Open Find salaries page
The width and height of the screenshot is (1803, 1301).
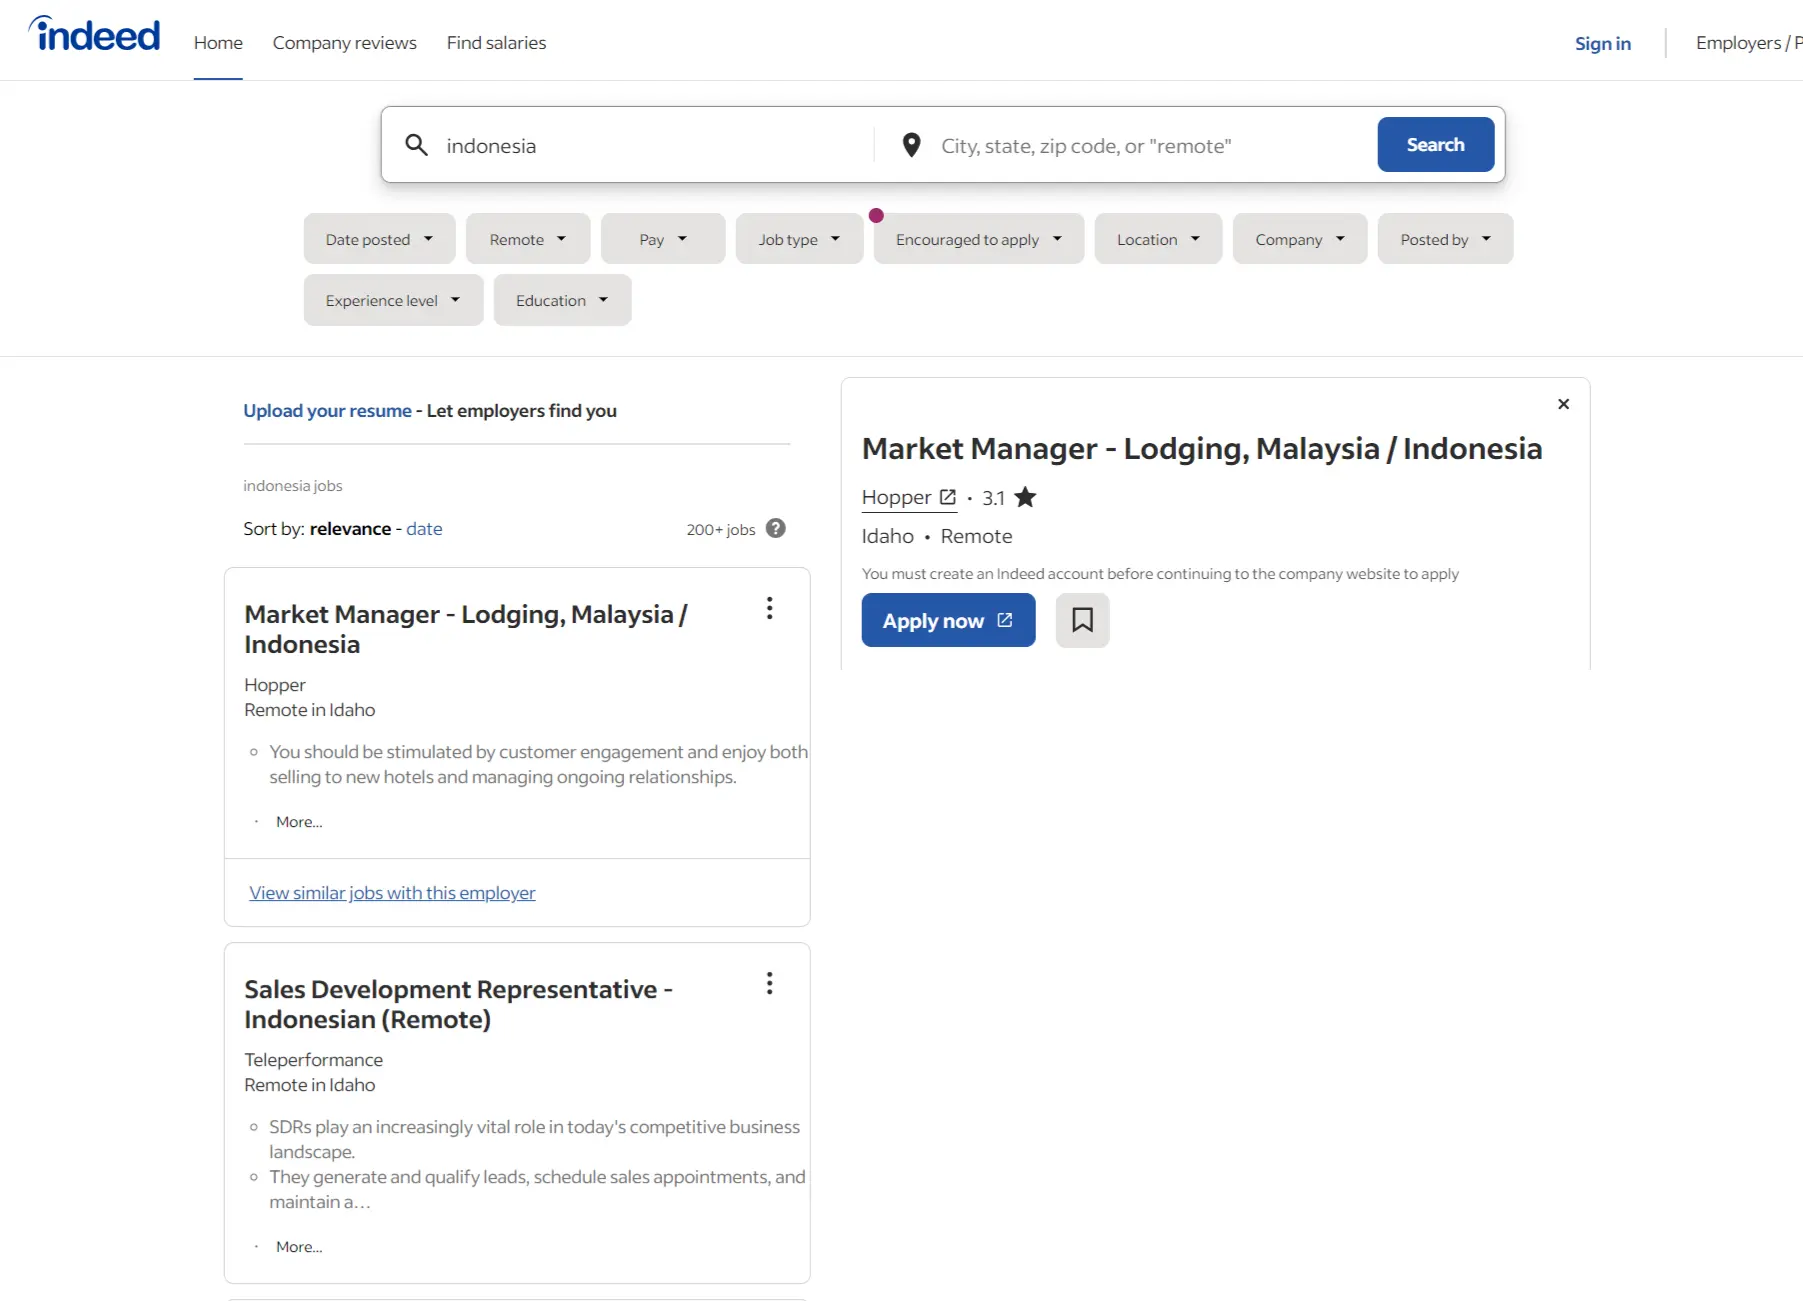pos(496,43)
